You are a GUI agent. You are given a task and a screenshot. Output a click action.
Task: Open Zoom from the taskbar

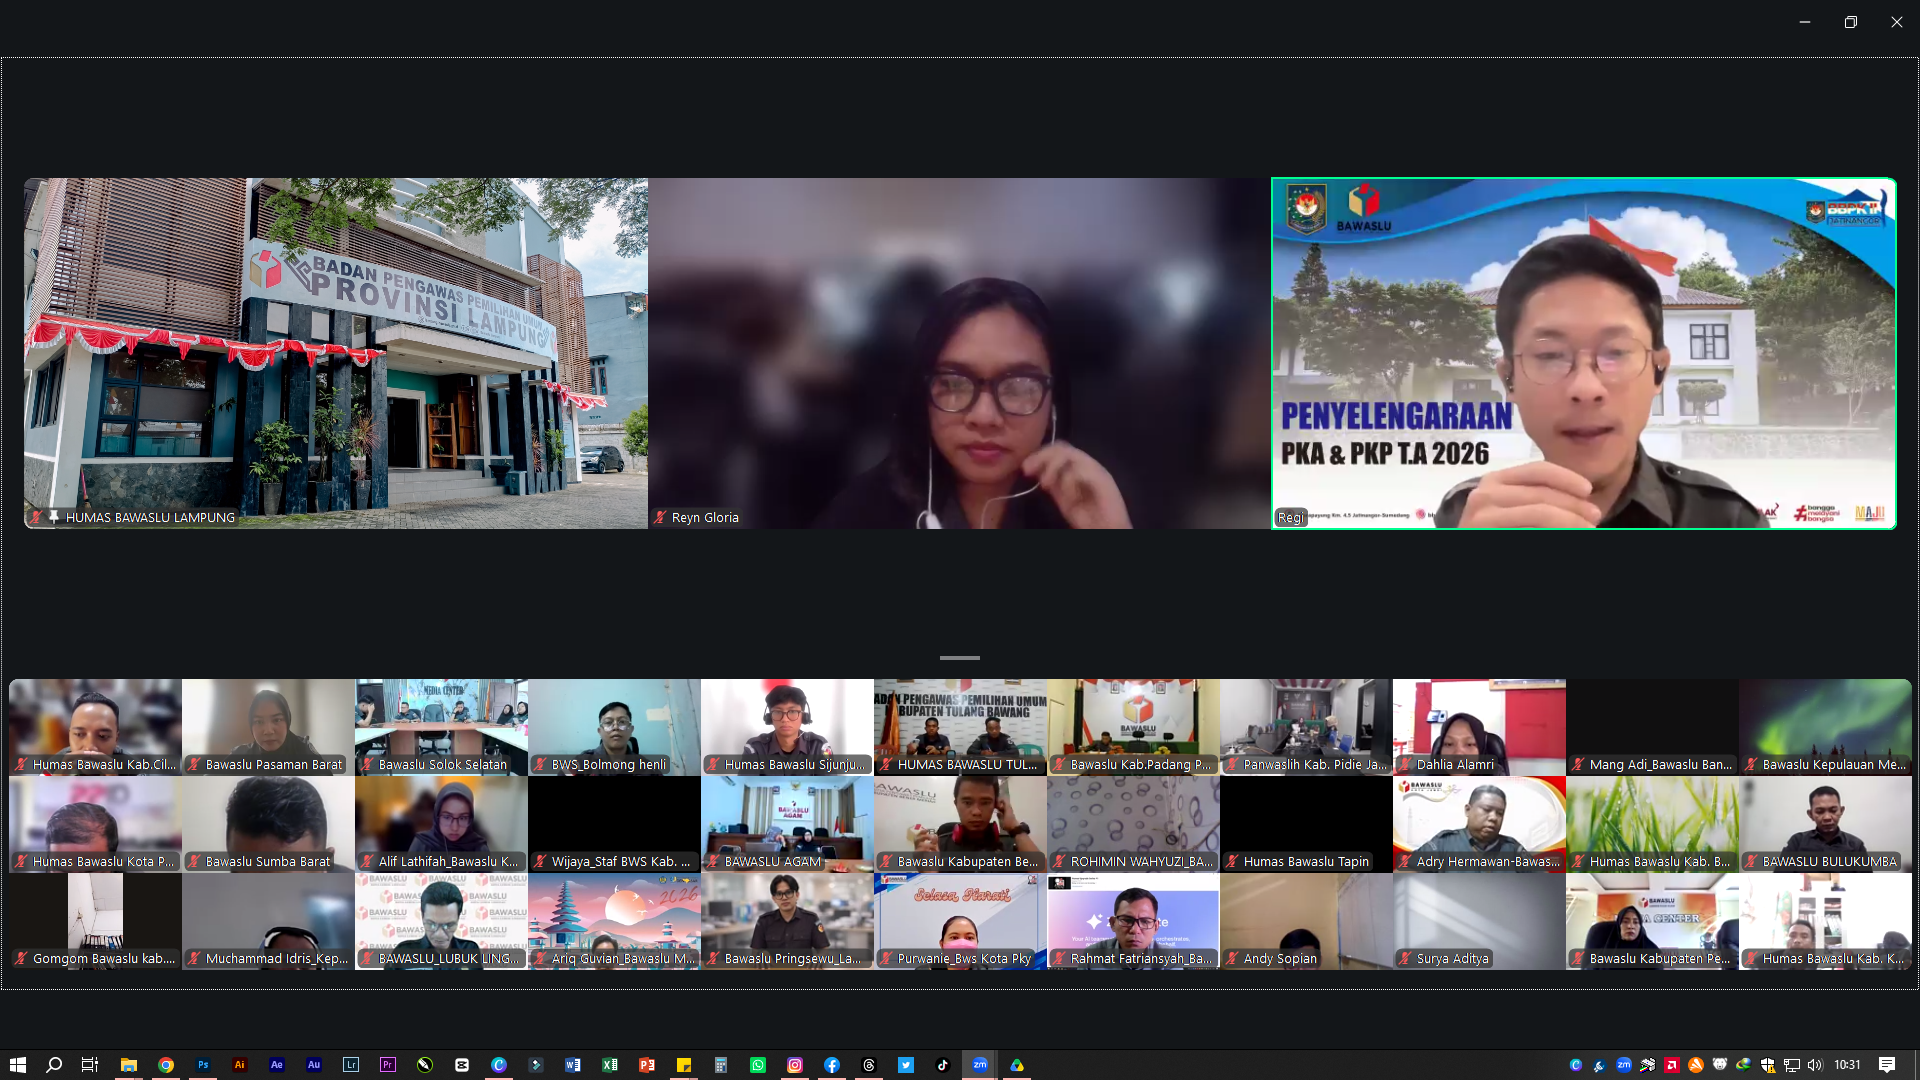point(980,1065)
